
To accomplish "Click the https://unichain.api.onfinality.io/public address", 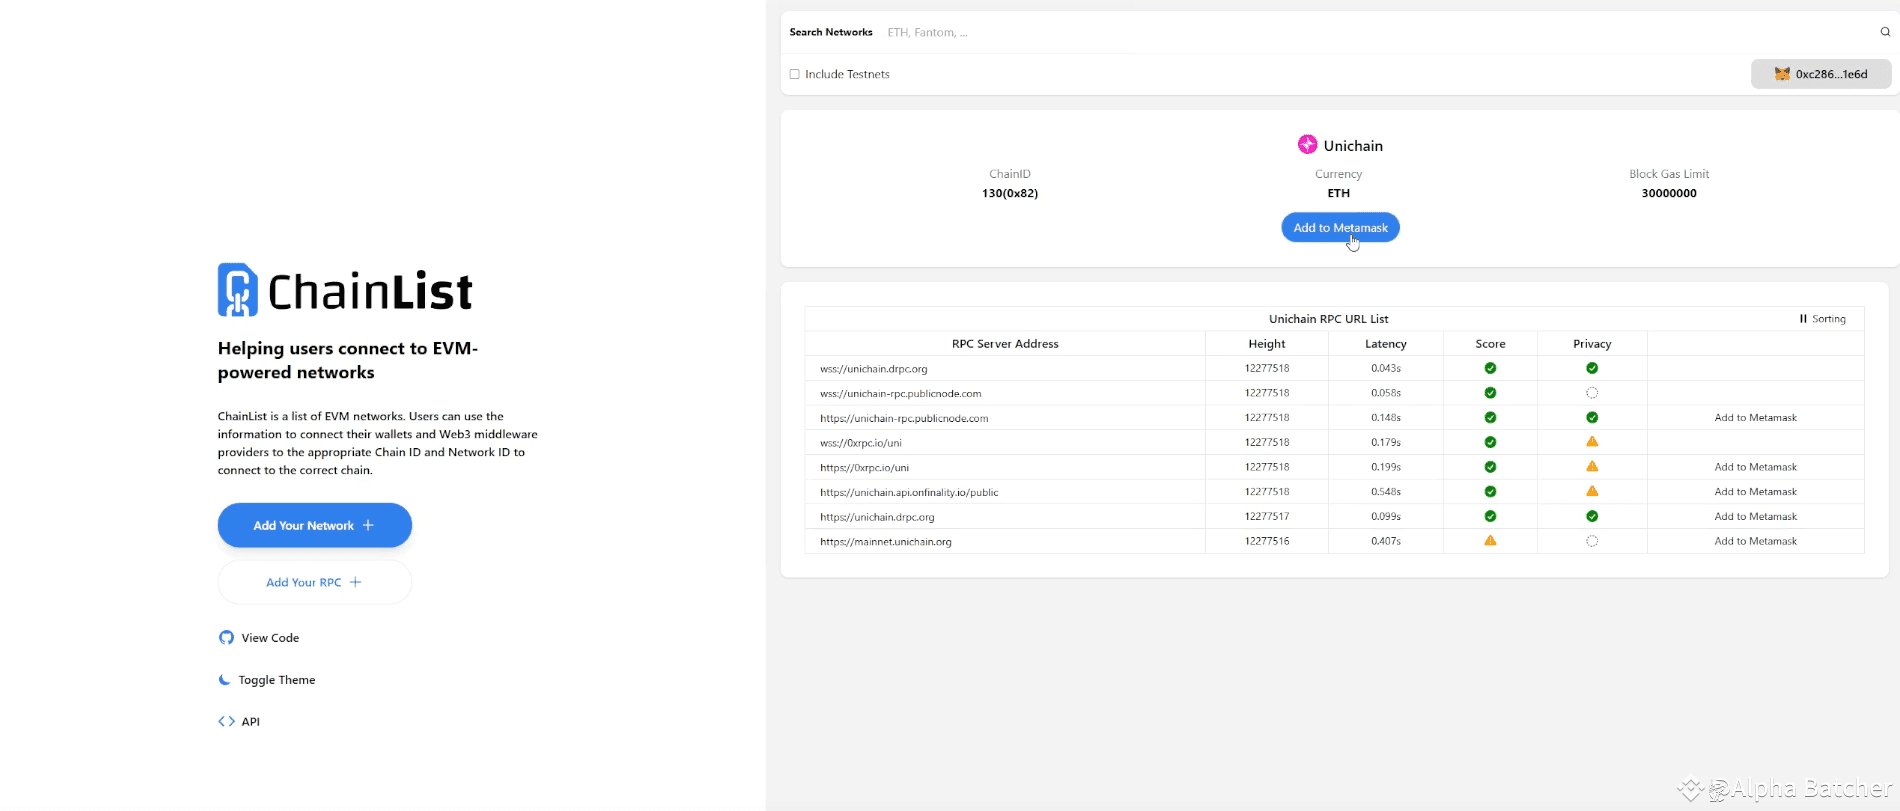I will pos(909,492).
